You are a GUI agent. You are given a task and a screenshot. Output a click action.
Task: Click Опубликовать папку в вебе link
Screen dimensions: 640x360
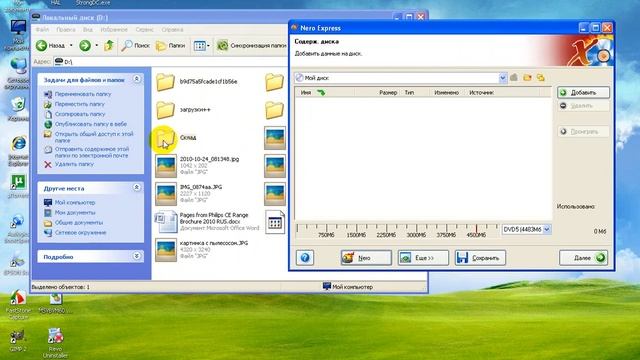91,124
